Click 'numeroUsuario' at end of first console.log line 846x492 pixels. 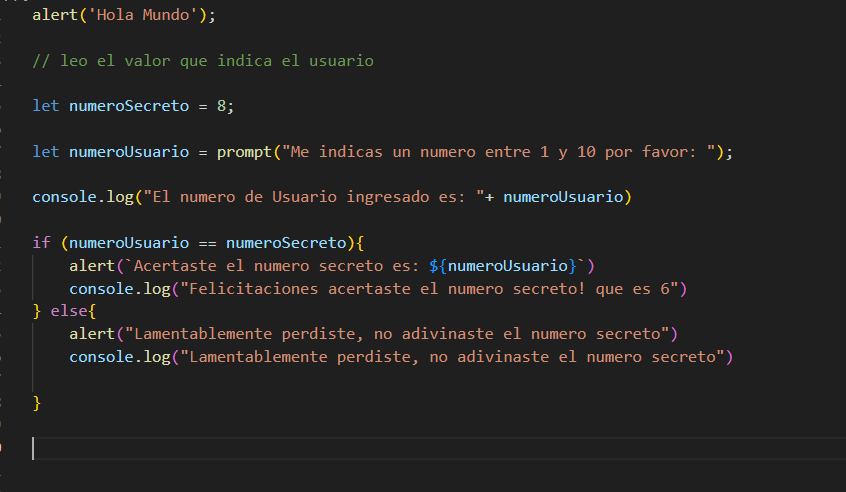(x=563, y=197)
